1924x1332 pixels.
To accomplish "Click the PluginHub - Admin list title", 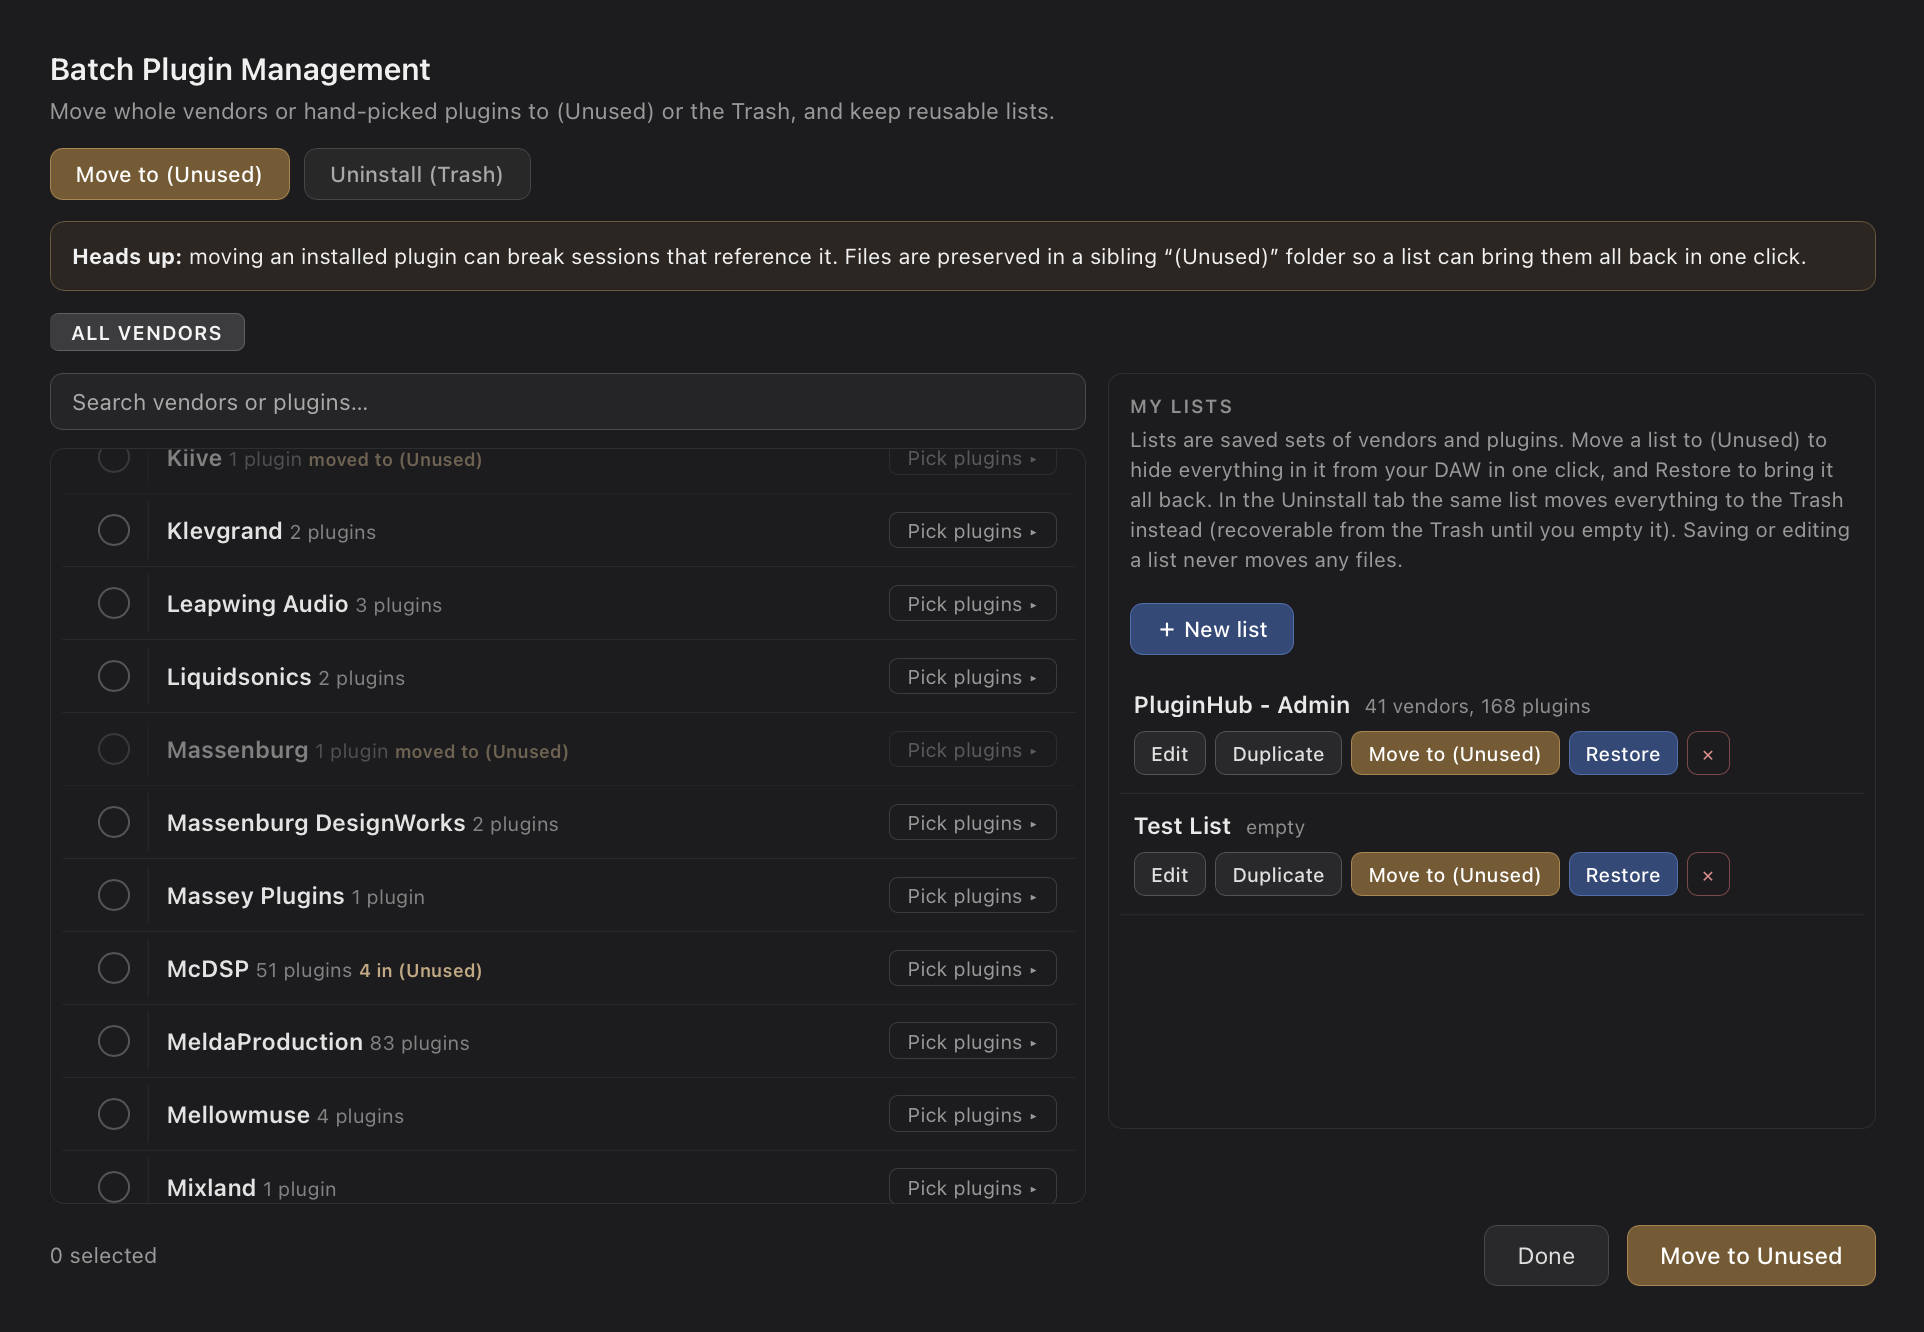I will coord(1242,705).
